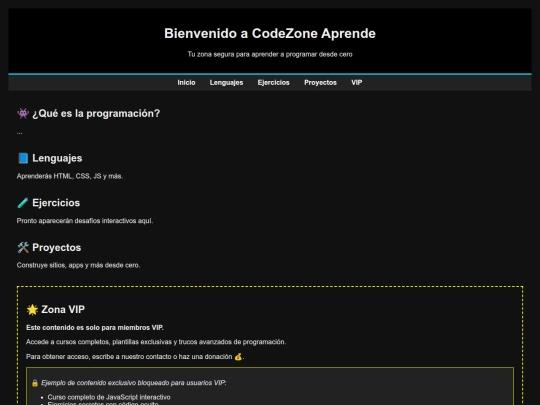Open the VIP navigation link
The height and width of the screenshot is (405, 540).
[356, 83]
